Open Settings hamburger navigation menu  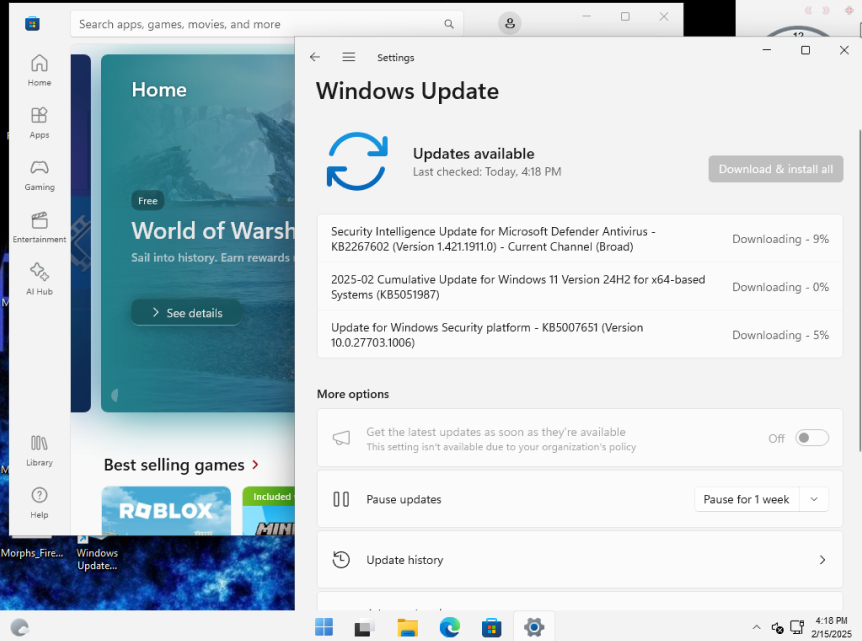click(x=348, y=58)
